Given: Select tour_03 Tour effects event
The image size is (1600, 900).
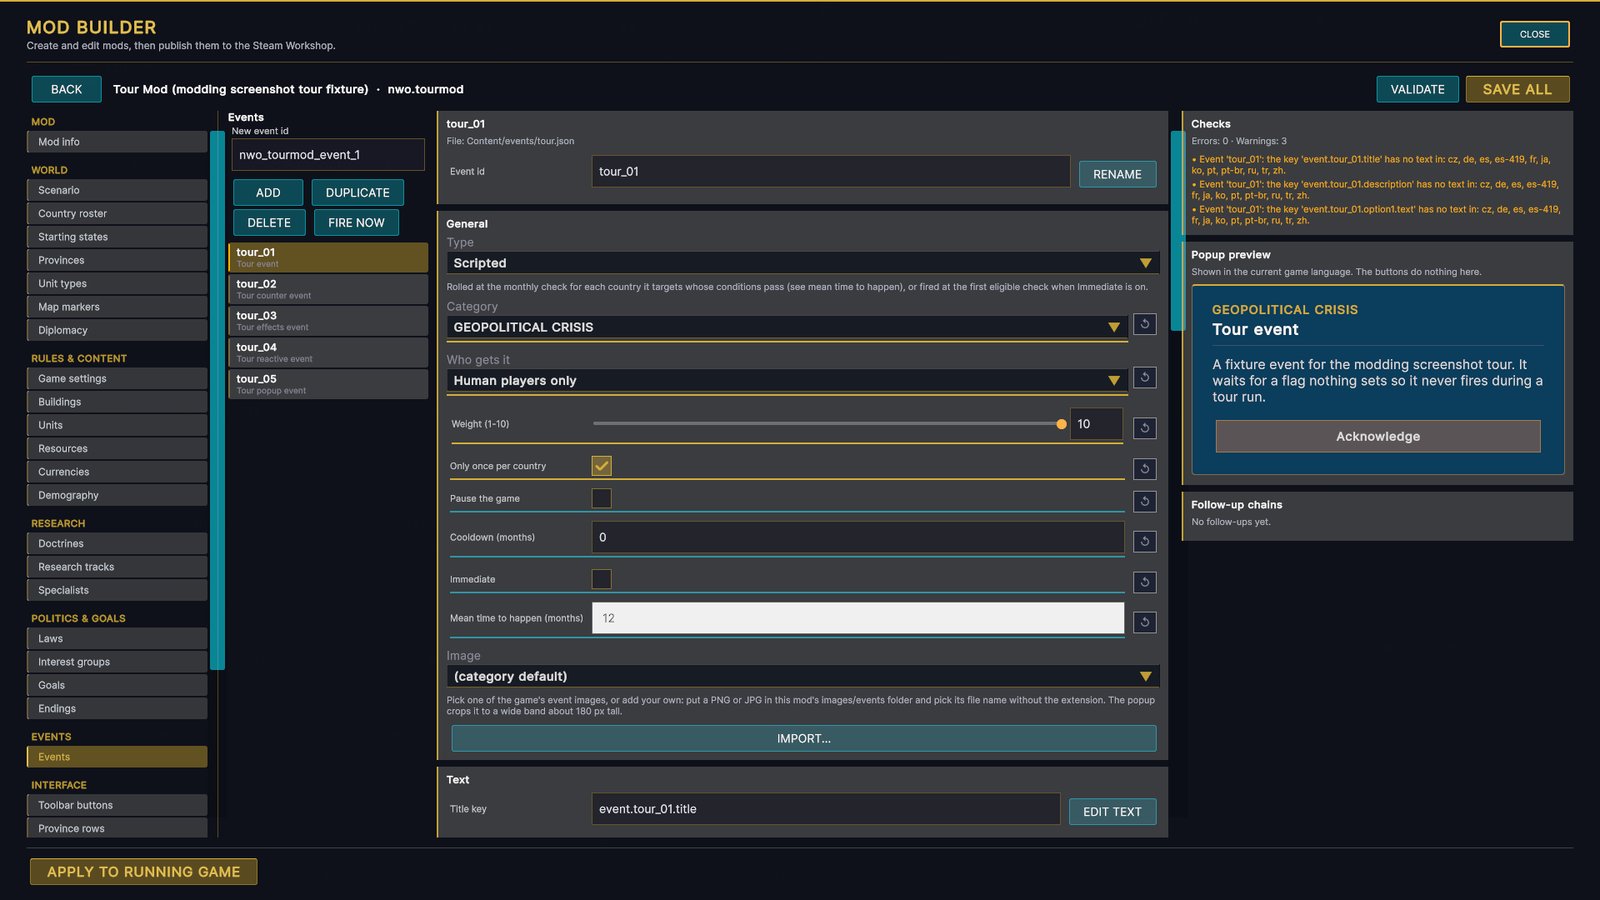Looking at the screenshot, I should click(x=328, y=320).
